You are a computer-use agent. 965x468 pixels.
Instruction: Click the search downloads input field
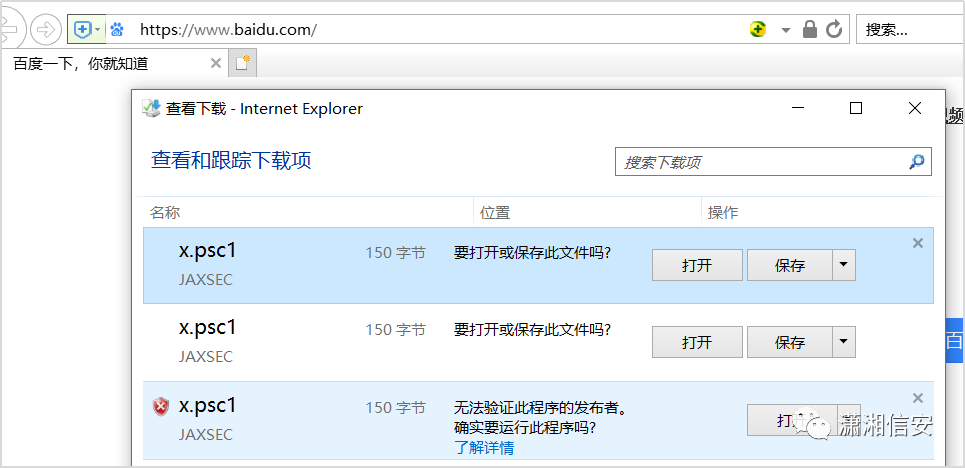coord(760,162)
